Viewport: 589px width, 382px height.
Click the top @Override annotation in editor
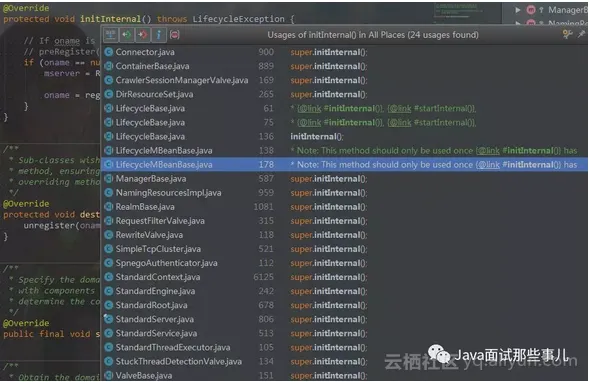pyautogui.click(x=26, y=8)
